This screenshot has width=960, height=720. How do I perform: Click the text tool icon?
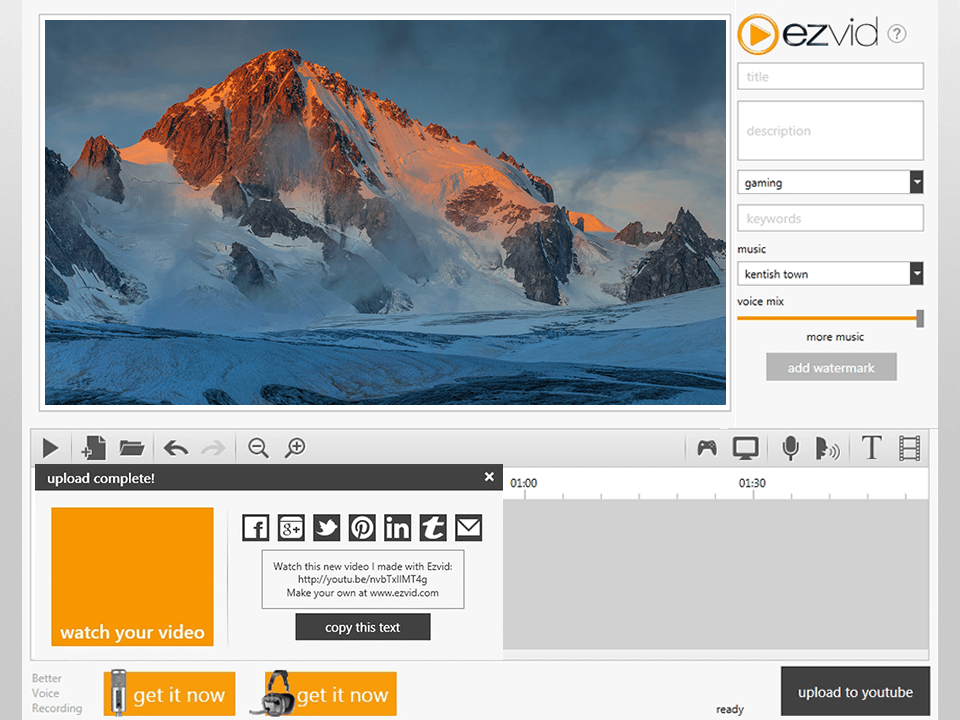coord(871,448)
